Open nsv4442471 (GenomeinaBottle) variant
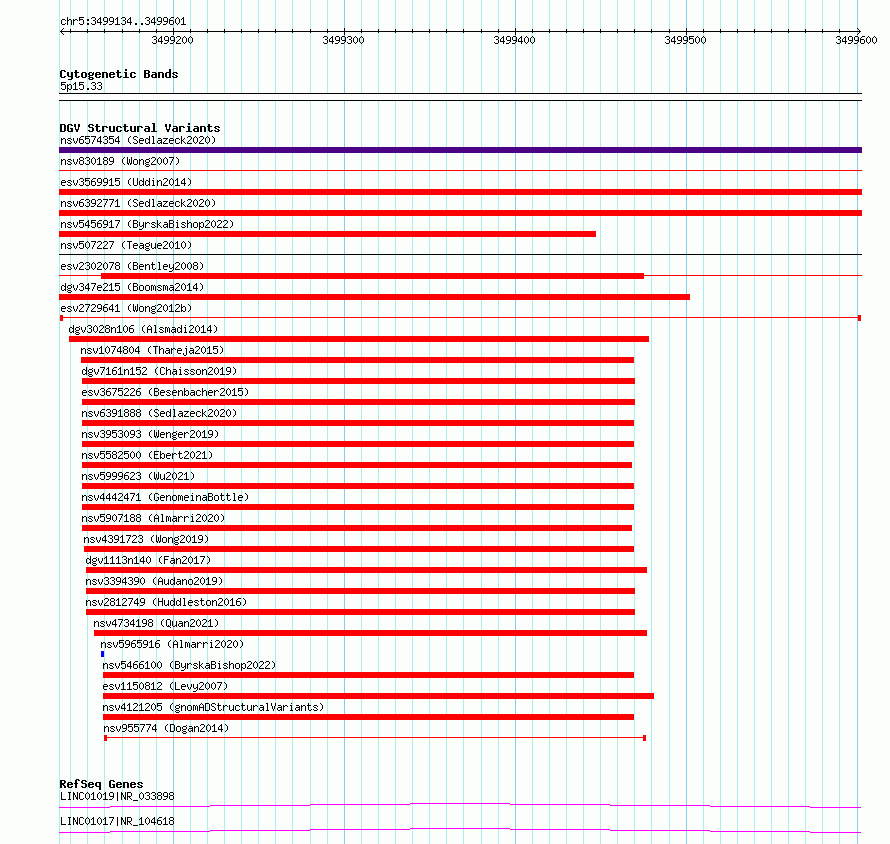890x844 pixels. [x=165, y=497]
